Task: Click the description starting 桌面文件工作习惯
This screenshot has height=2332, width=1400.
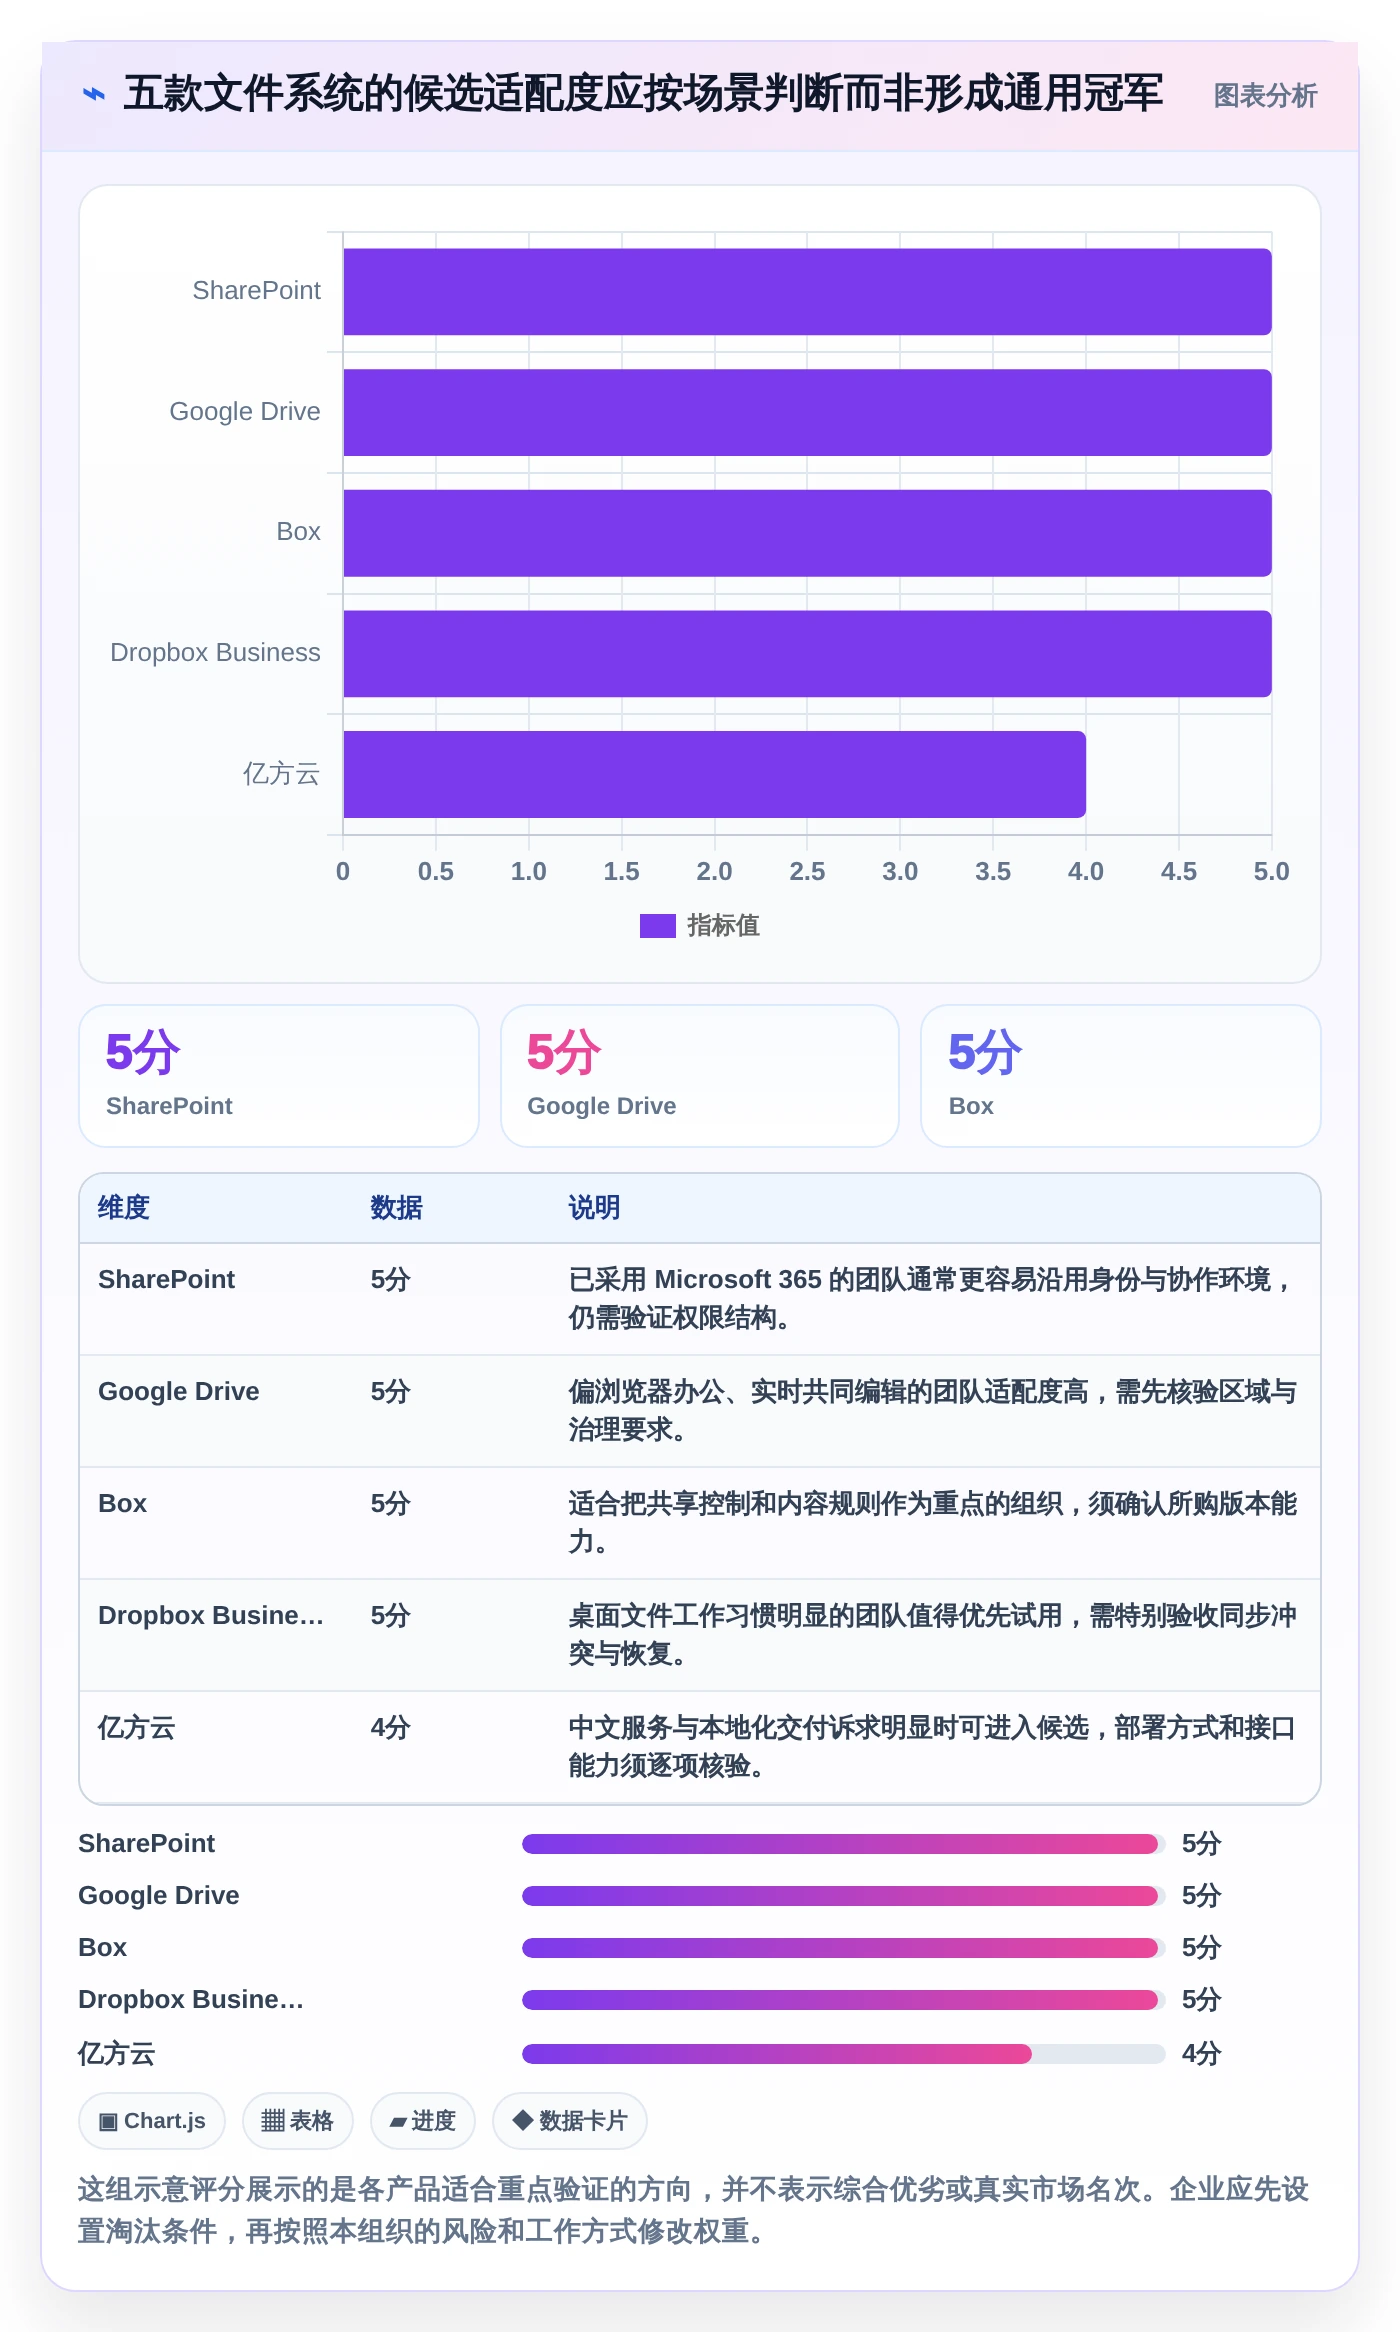Action: [932, 1634]
